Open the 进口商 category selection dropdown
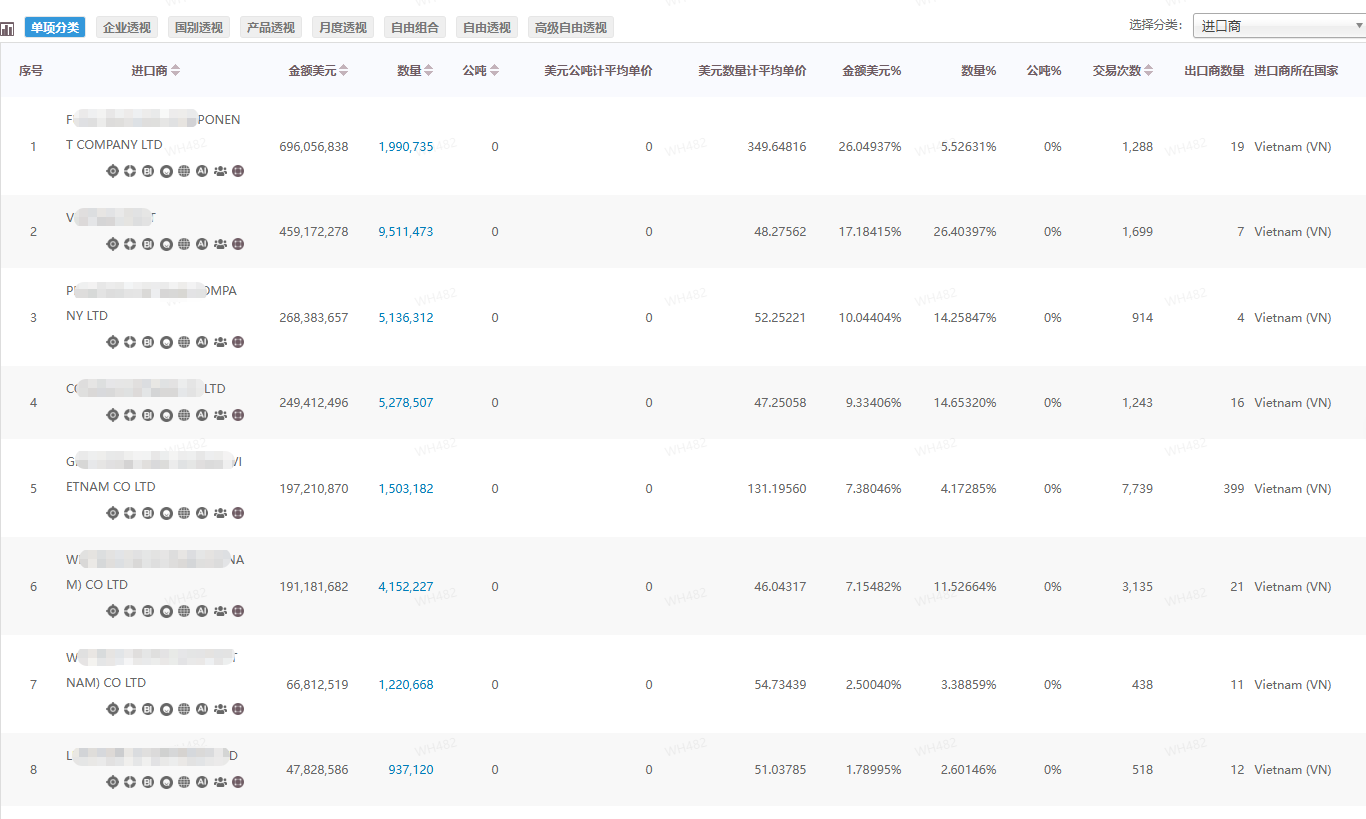Image resolution: width=1366 pixels, height=819 pixels. 1278,24
